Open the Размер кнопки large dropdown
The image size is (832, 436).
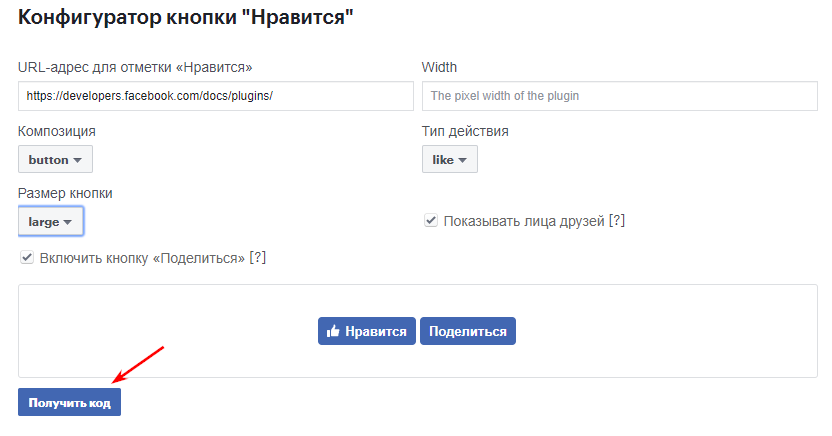[x=51, y=221]
